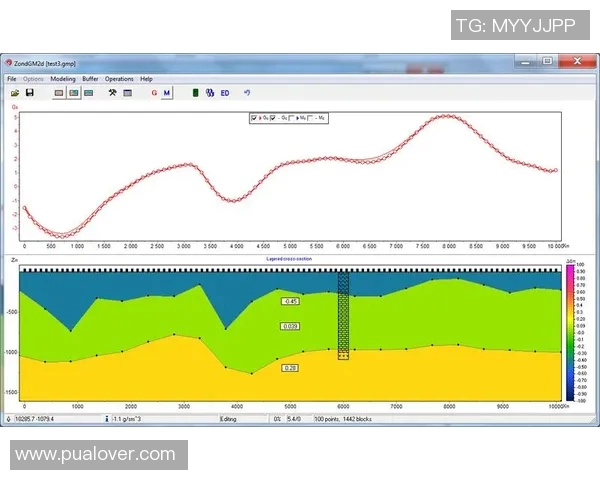Click the ED editor toolbar icon
The width and height of the screenshot is (600, 480).
[x=225, y=93]
